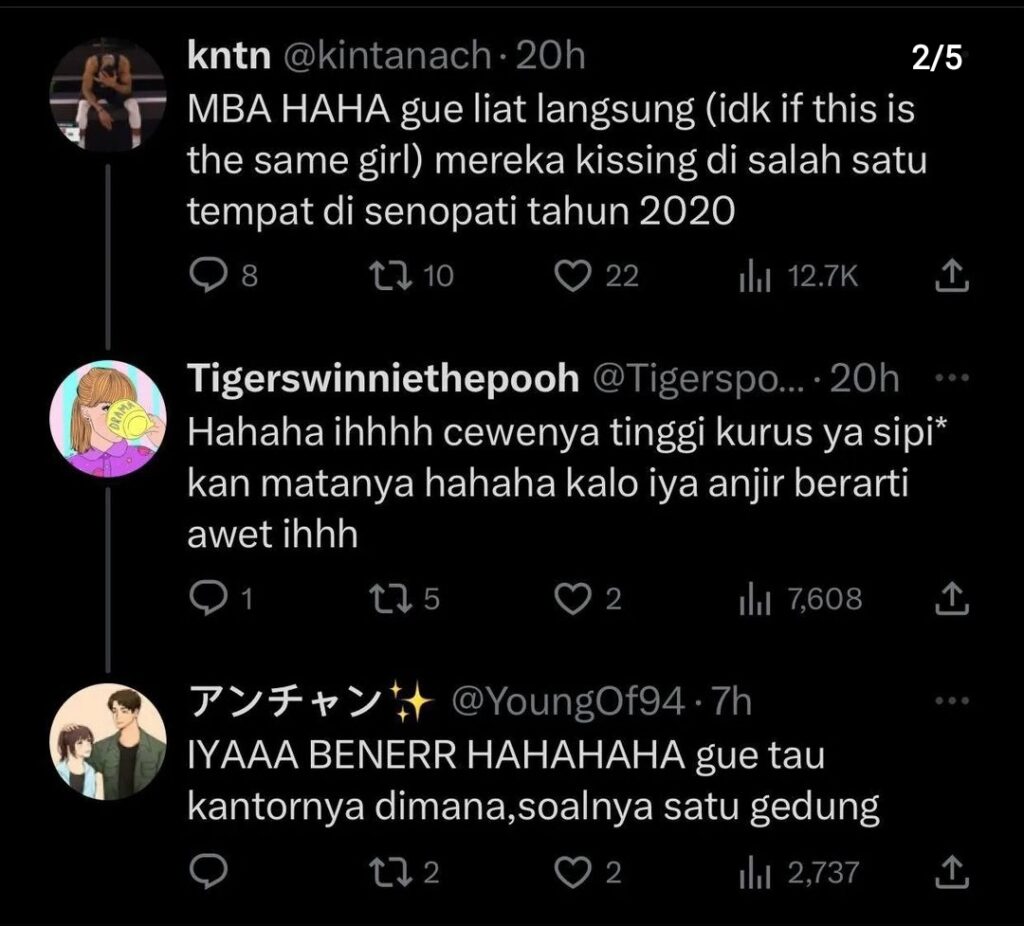The width and height of the screenshot is (1024, 926).
Task: Share the @YoungOf94 tweet
Action: (953, 872)
